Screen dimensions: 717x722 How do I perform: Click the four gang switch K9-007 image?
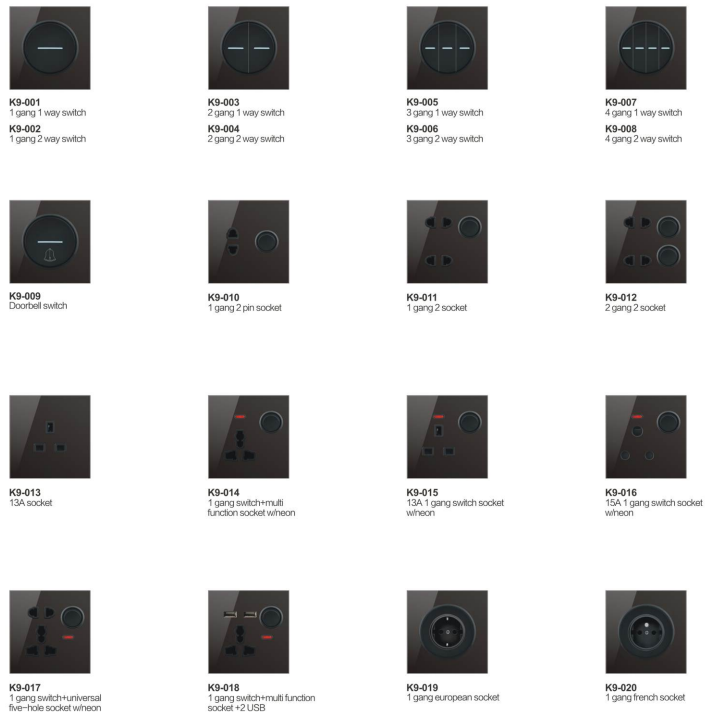[x=646, y=48]
